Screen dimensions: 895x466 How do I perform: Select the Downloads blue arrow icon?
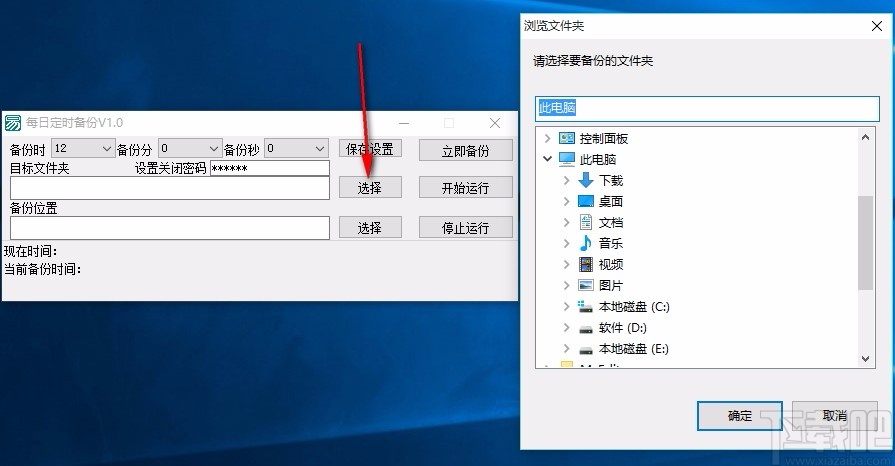pyautogui.click(x=586, y=180)
